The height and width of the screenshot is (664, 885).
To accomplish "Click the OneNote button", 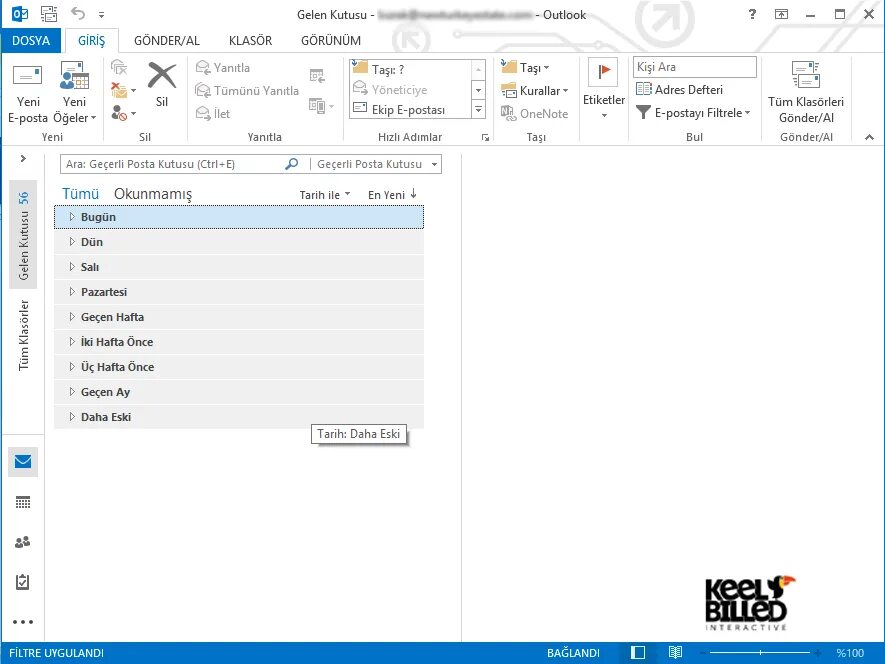I will tap(534, 113).
